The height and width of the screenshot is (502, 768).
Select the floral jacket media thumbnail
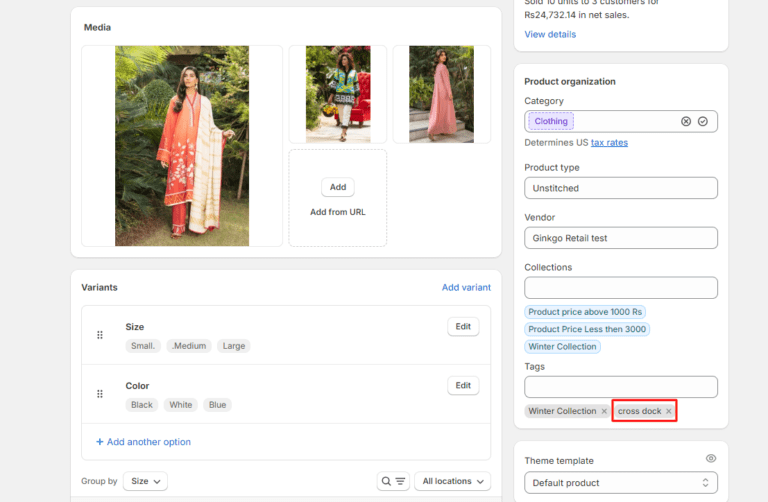pyautogui.click(x=338, y=95)
